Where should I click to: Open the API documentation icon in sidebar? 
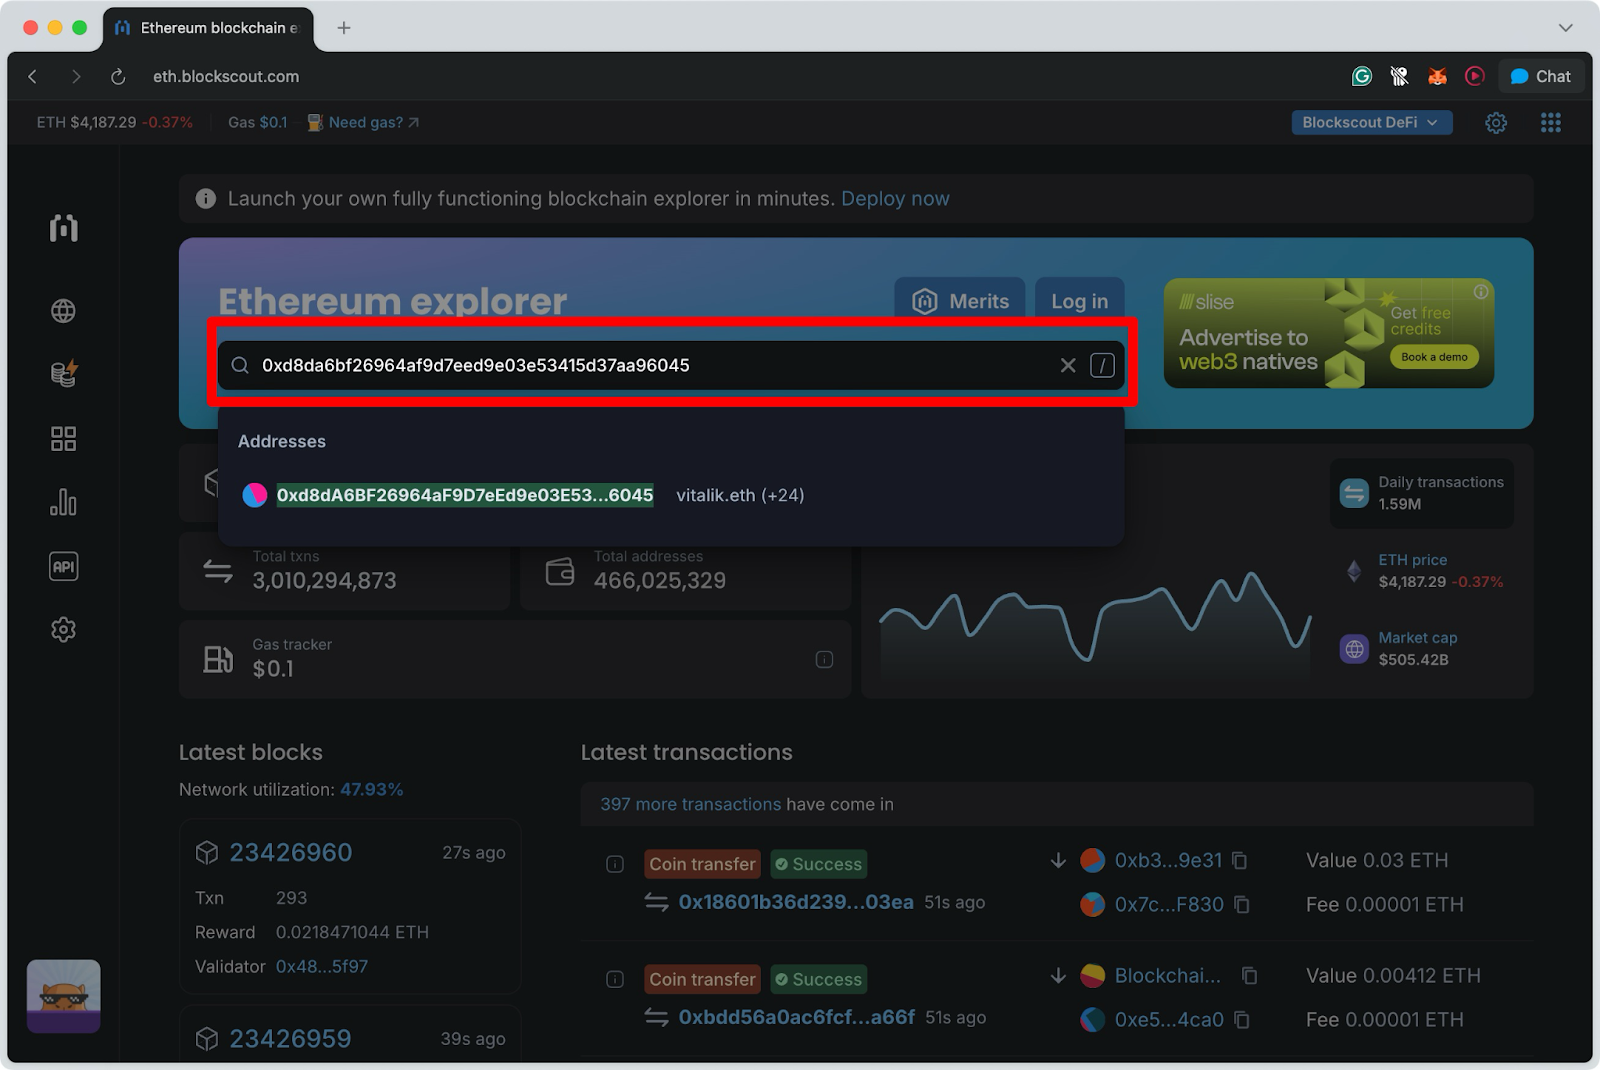[x=63, y=566]
